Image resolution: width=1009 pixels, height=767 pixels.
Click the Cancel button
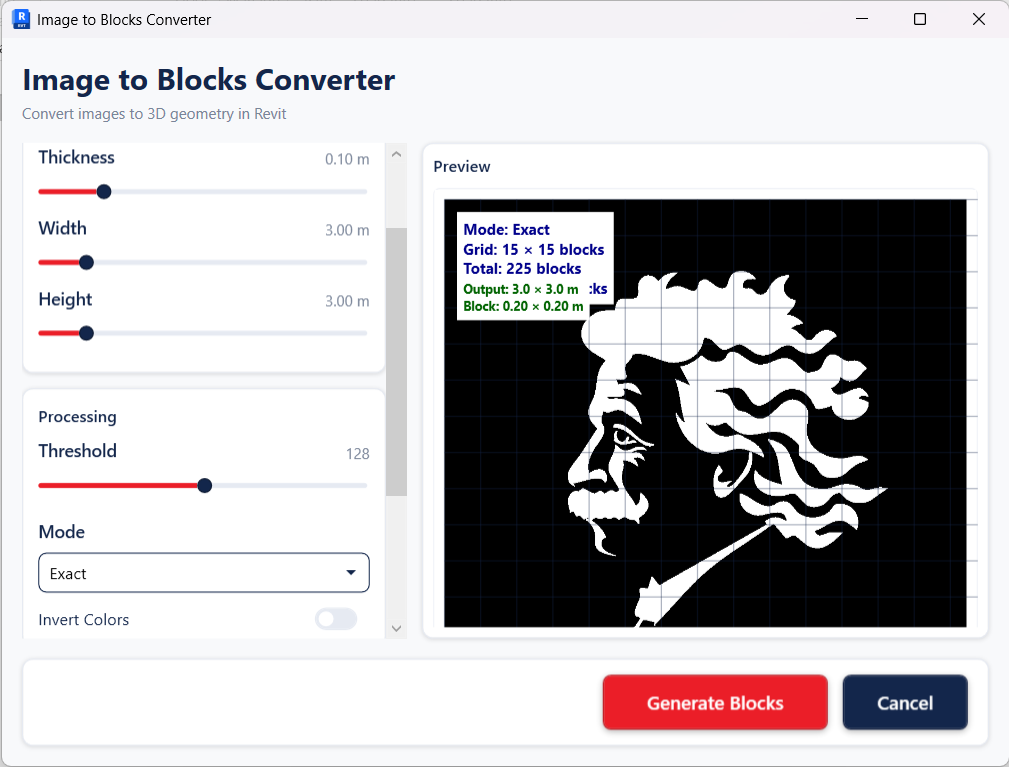click(x=905, y=702)
